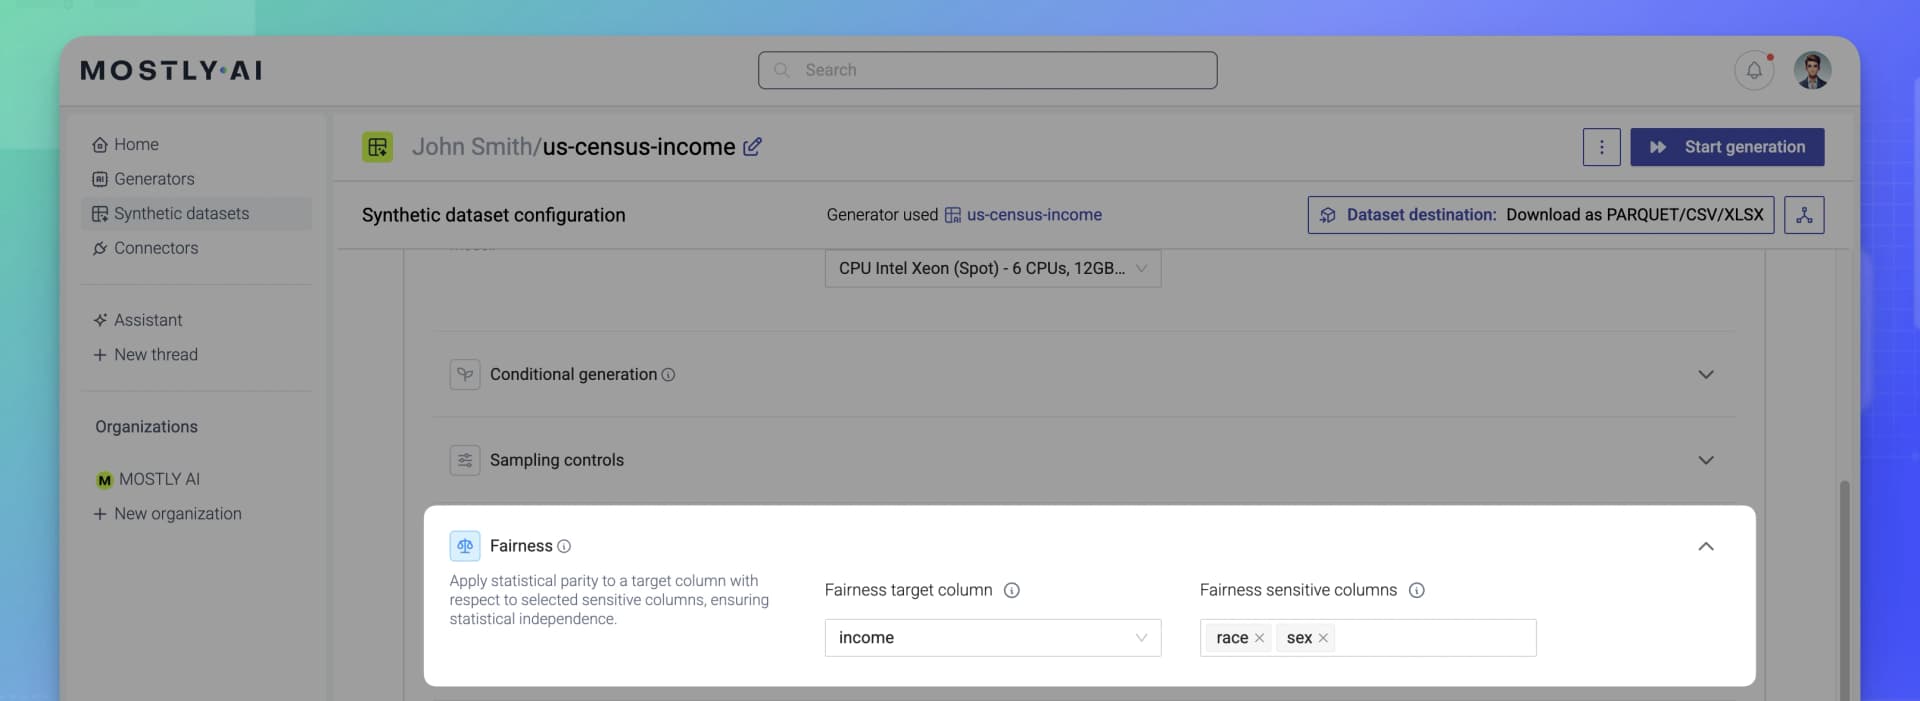Open Generators in the sidebar
Image resolution: width=1920 pixels, height=701 pixels.
tap(154, 179)
